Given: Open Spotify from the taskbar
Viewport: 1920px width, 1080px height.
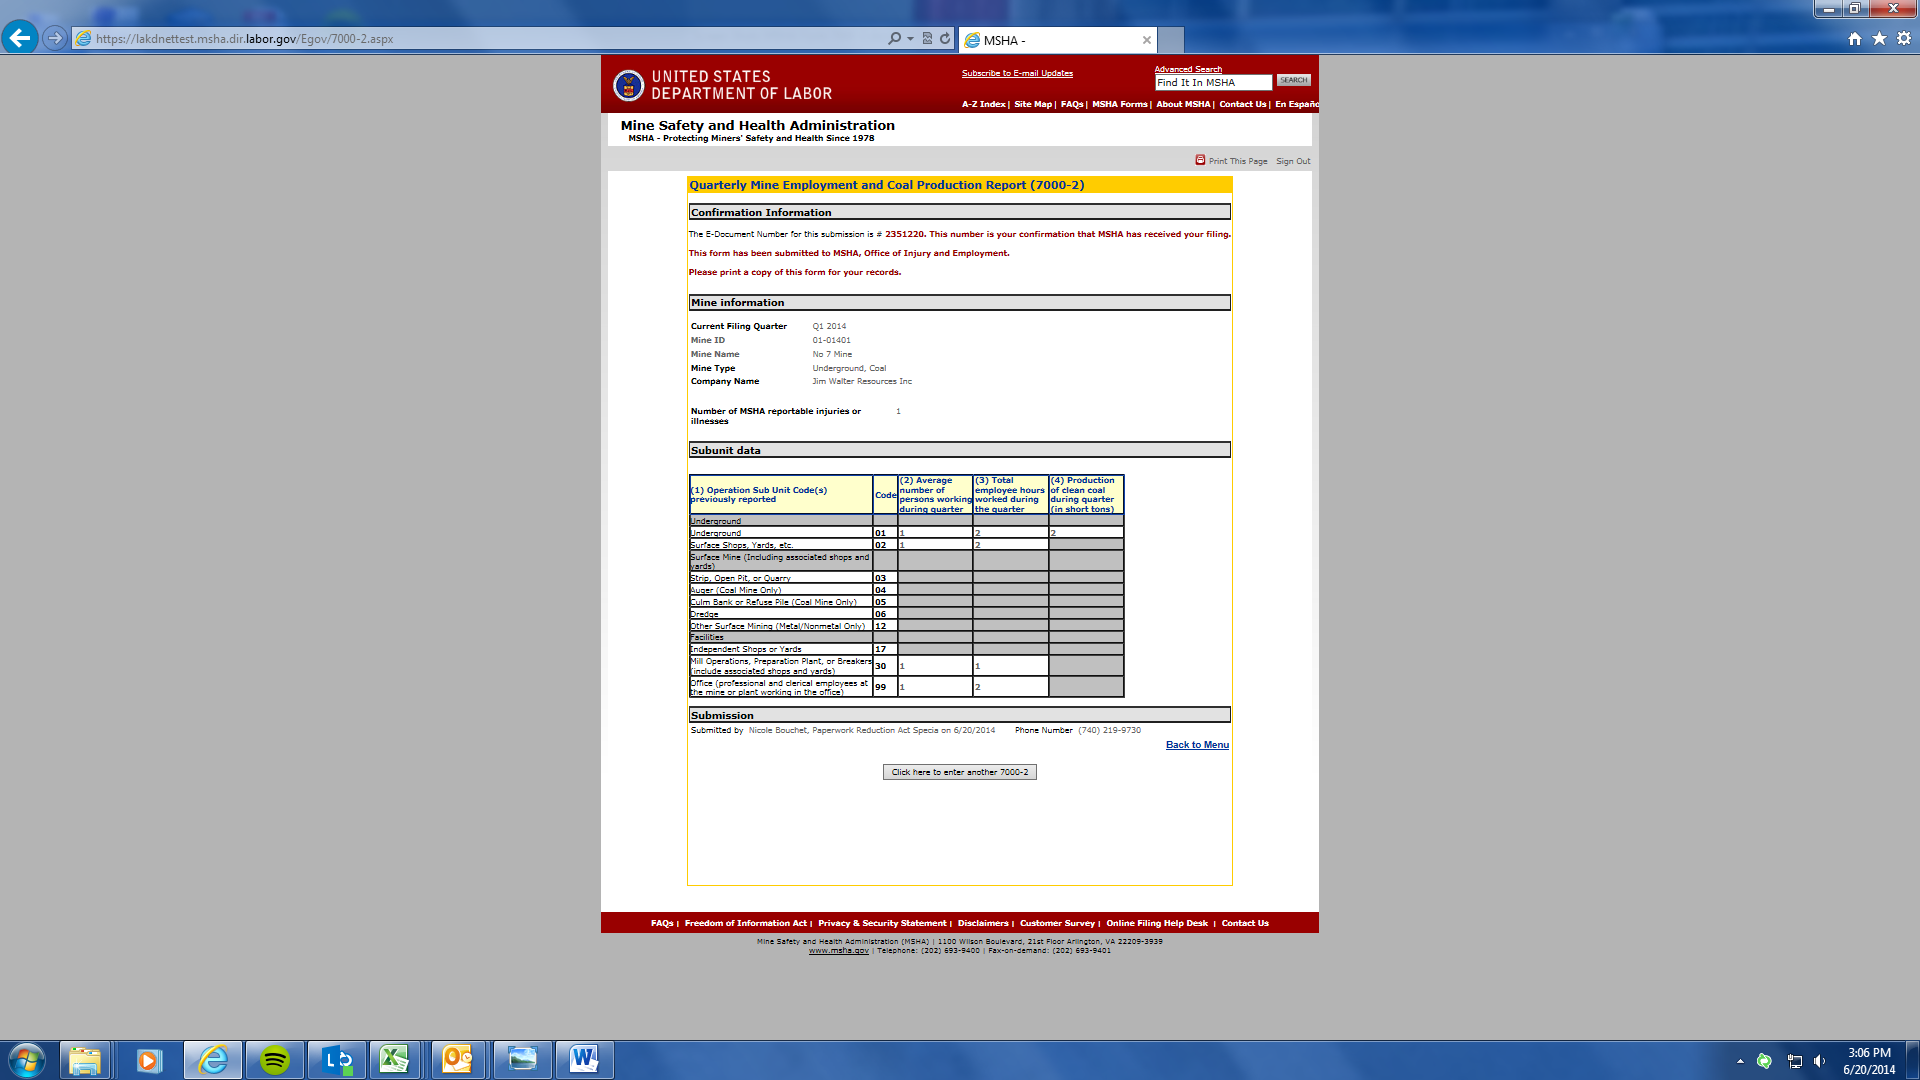Looking at the screenshot, I should tap(275, 1059).
